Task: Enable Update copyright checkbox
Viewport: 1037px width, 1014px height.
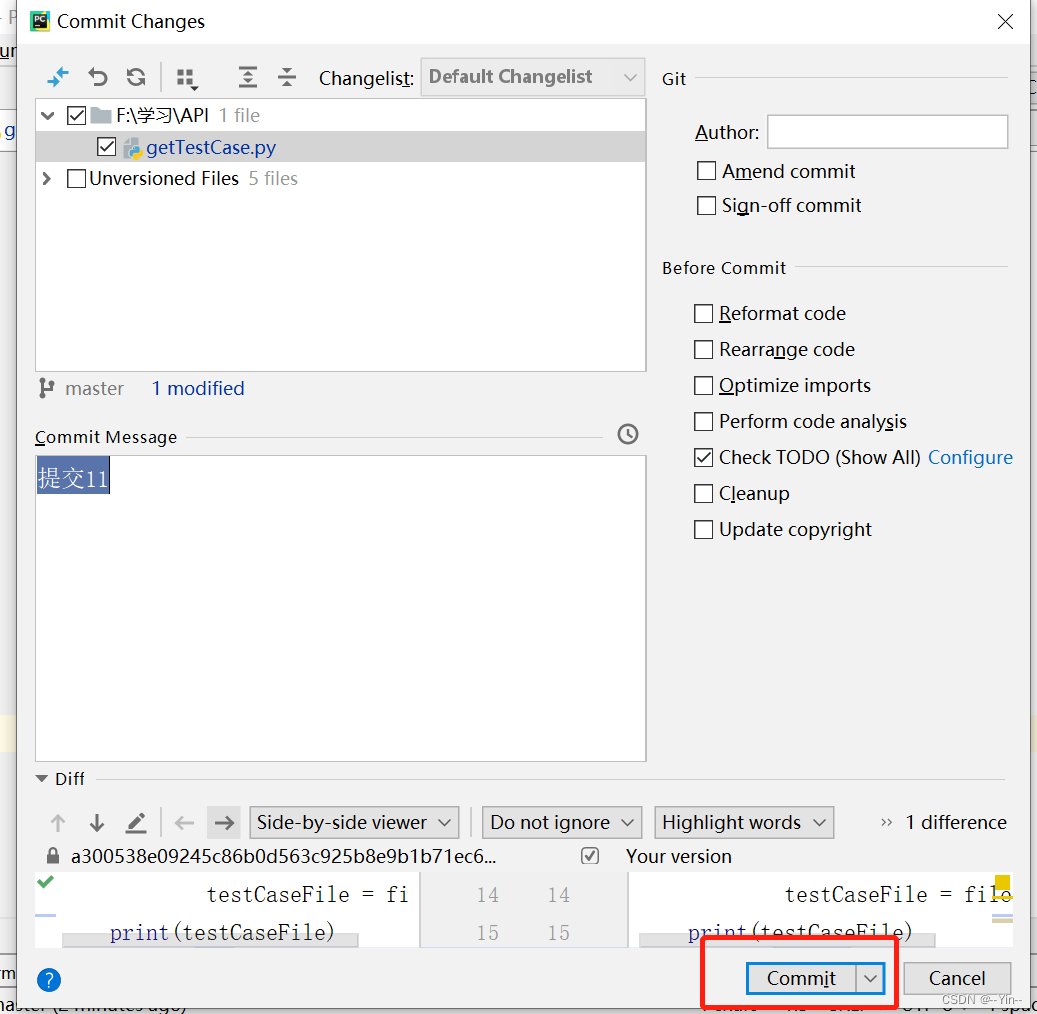Action: click(x=703, y=530)
